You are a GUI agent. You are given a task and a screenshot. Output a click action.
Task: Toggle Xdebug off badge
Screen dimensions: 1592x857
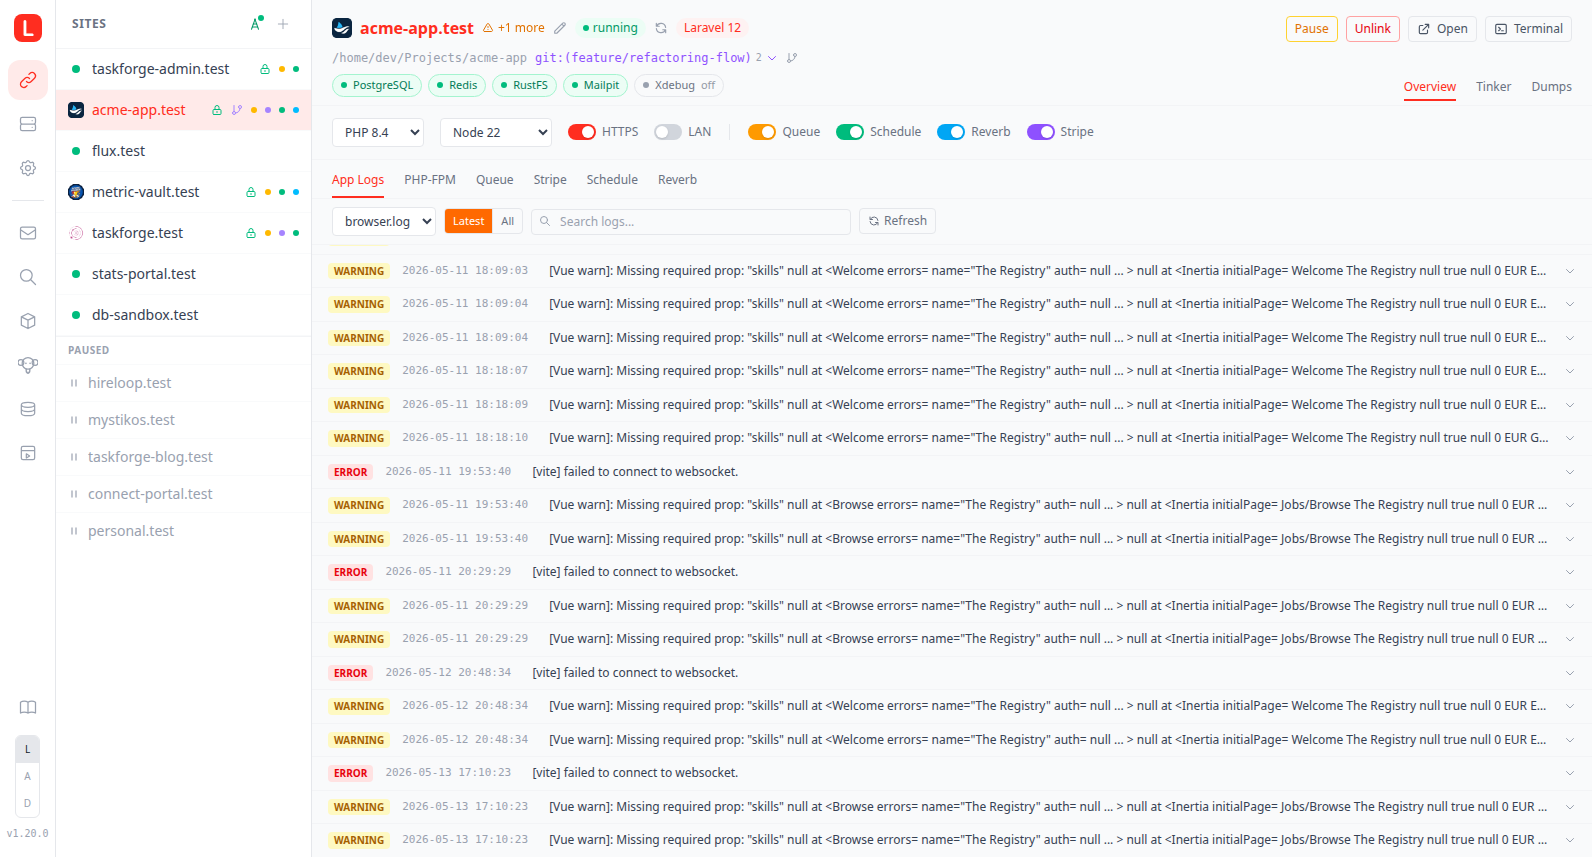[x=679, y=85]
